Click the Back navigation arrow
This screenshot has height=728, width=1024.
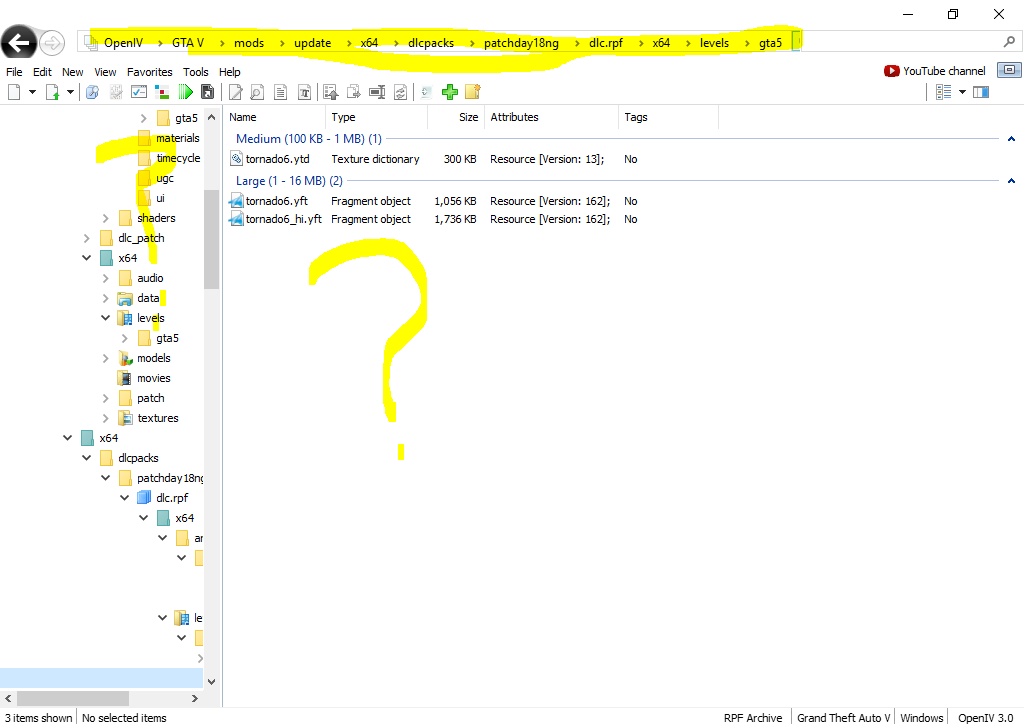[18, 43]
